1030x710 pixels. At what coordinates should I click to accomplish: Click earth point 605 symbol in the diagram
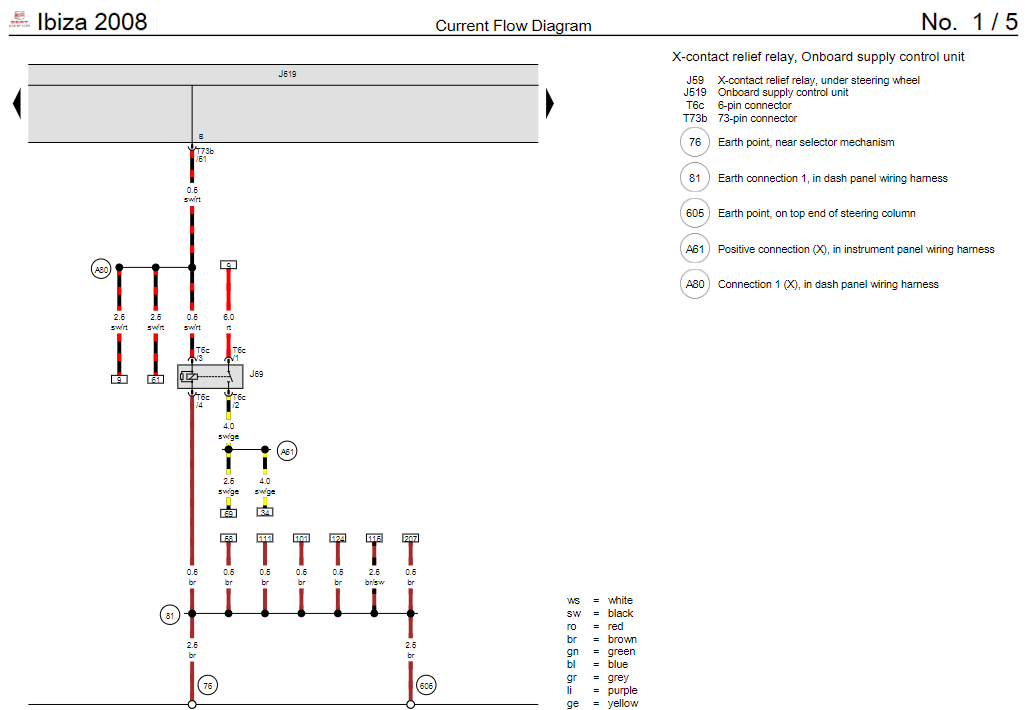pos(427,685)
